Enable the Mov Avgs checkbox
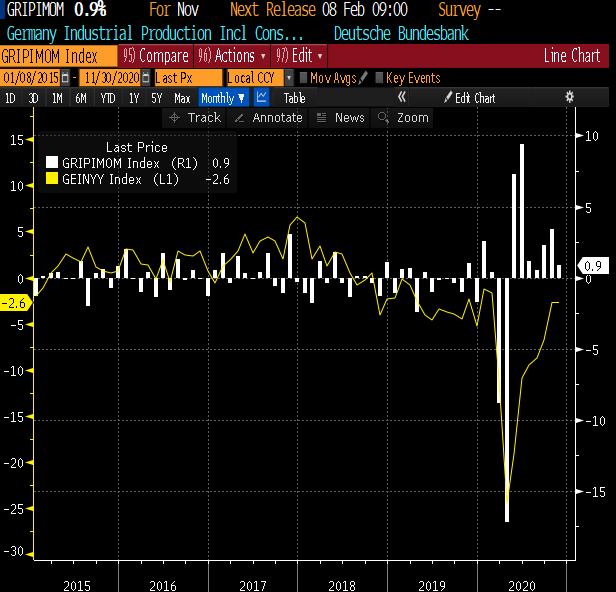 pos(304,77)
